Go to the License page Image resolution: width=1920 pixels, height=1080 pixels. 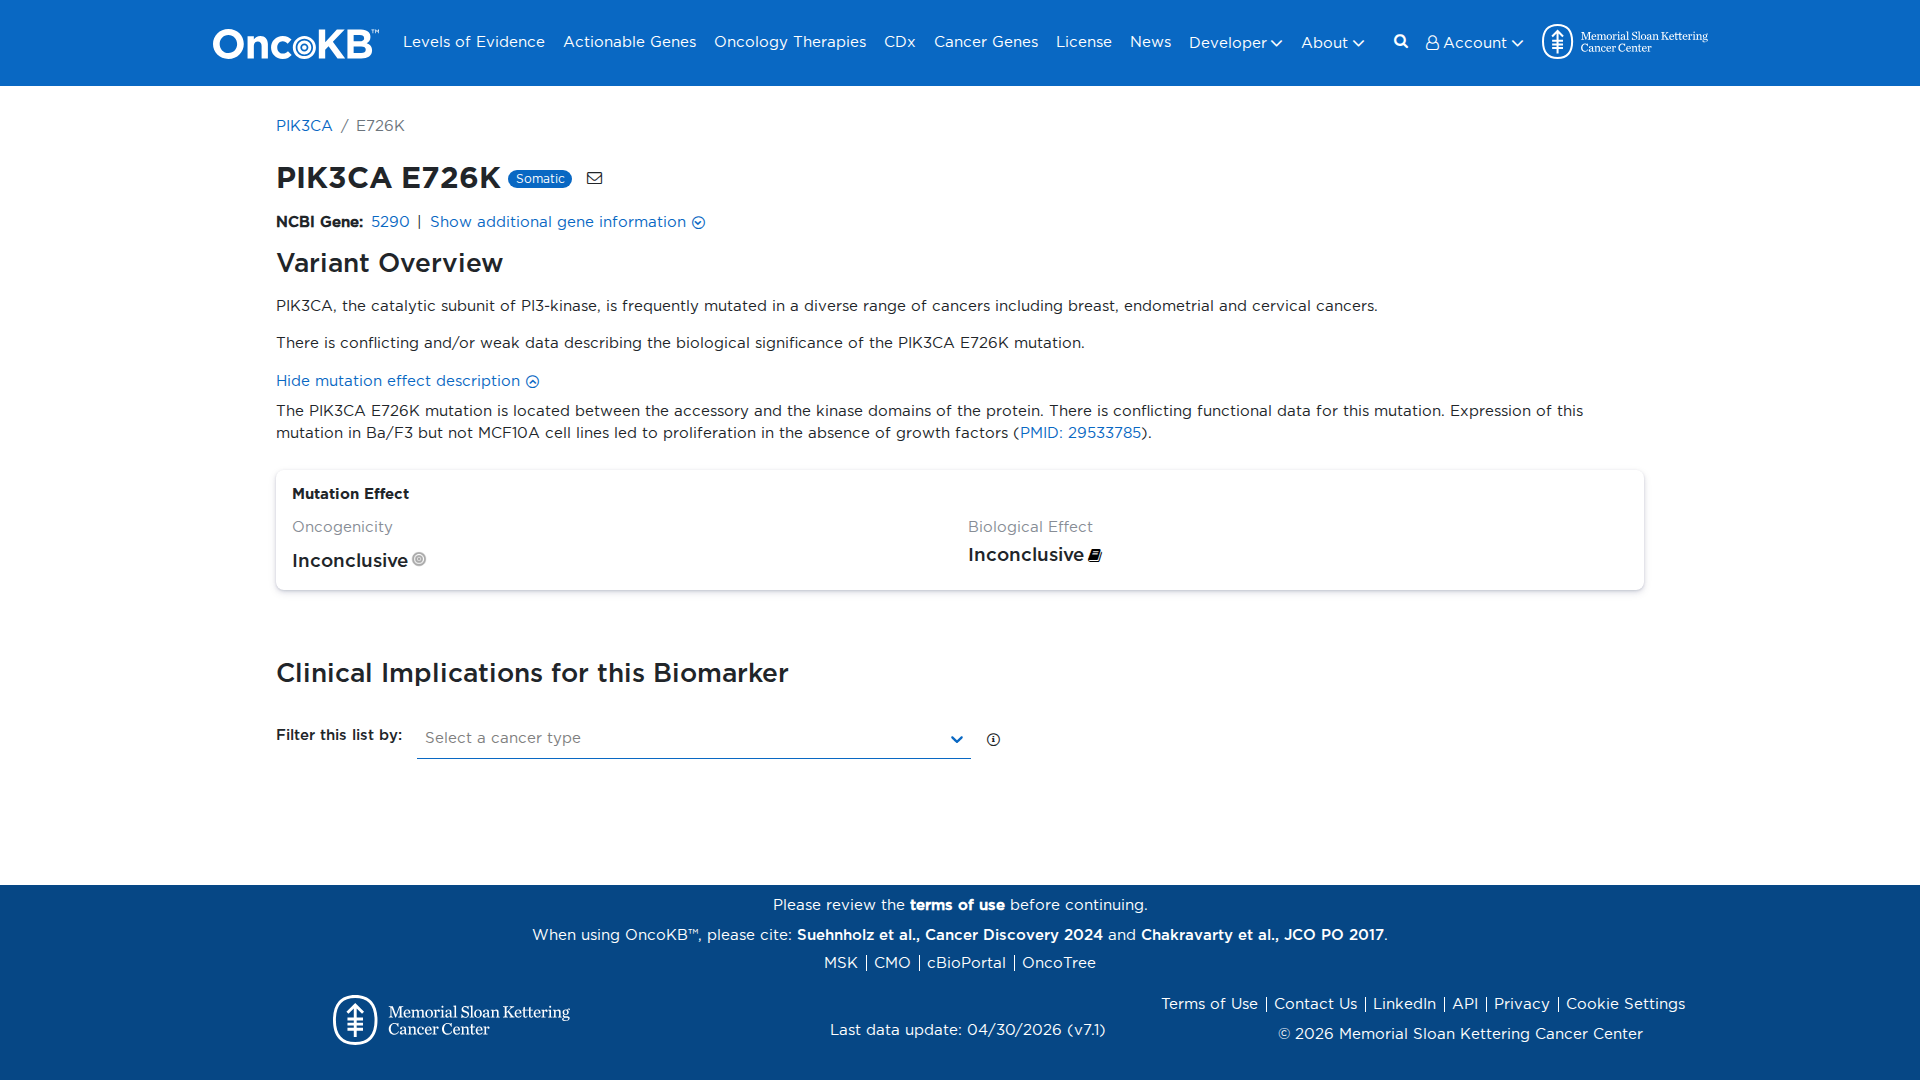[1083, 42]
